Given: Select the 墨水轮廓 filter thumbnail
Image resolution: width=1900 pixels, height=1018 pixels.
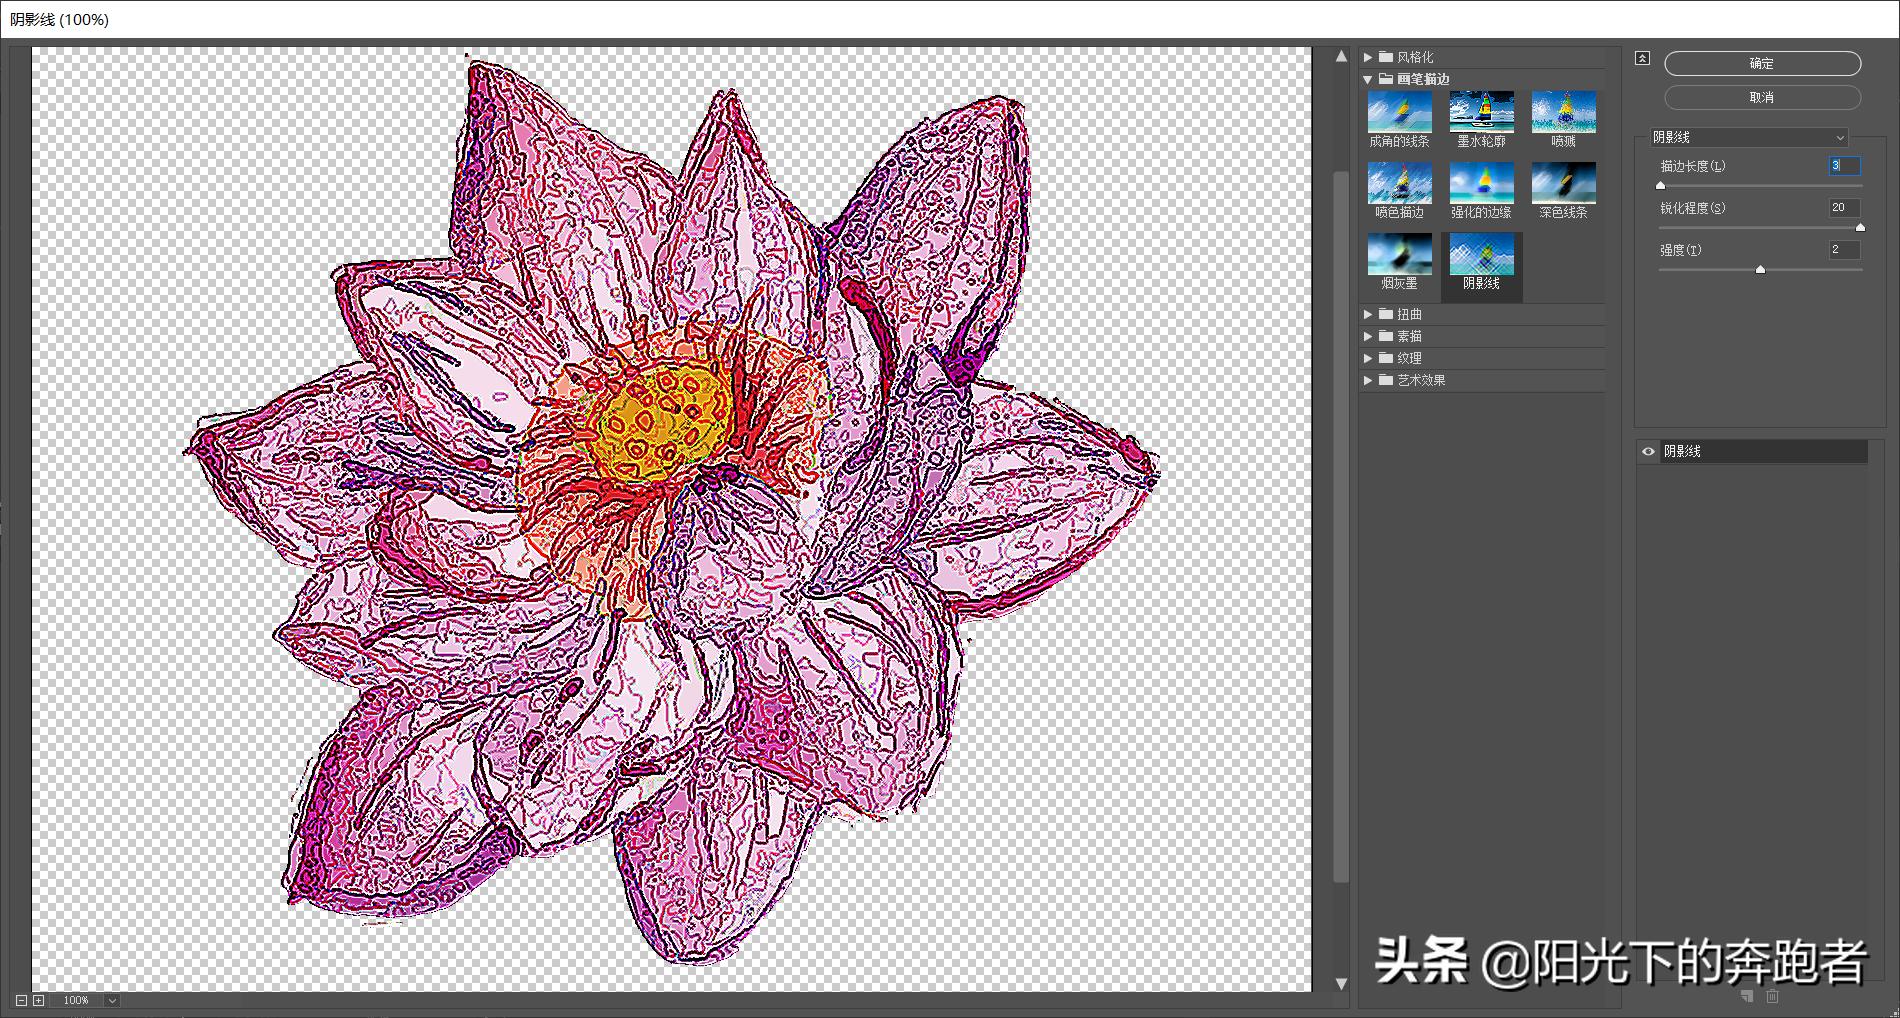Looking at the screenshot, I should (1481, 110).
